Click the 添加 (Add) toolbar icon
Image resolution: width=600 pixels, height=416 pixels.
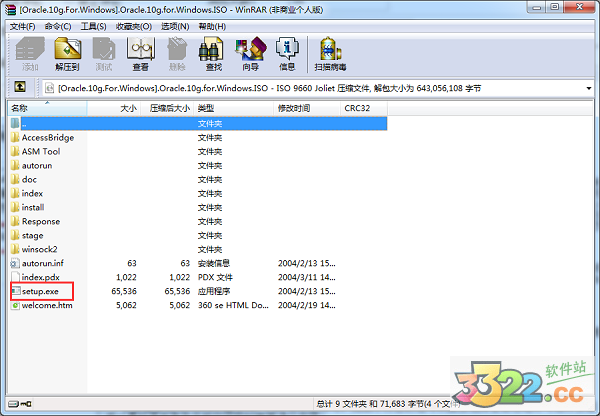pos(30,49)
